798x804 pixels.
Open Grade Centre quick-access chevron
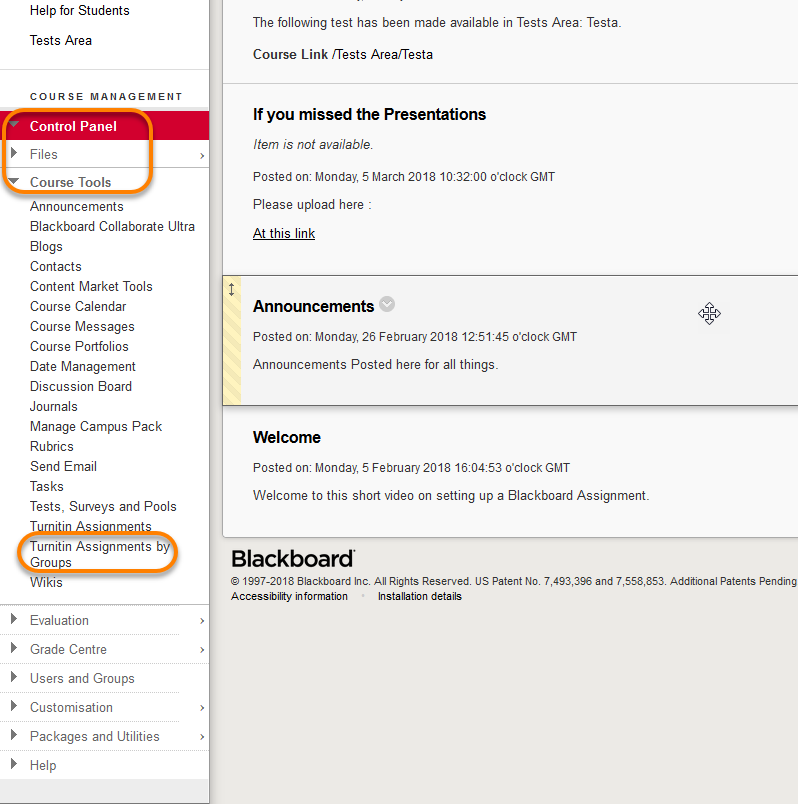[202, 650]
